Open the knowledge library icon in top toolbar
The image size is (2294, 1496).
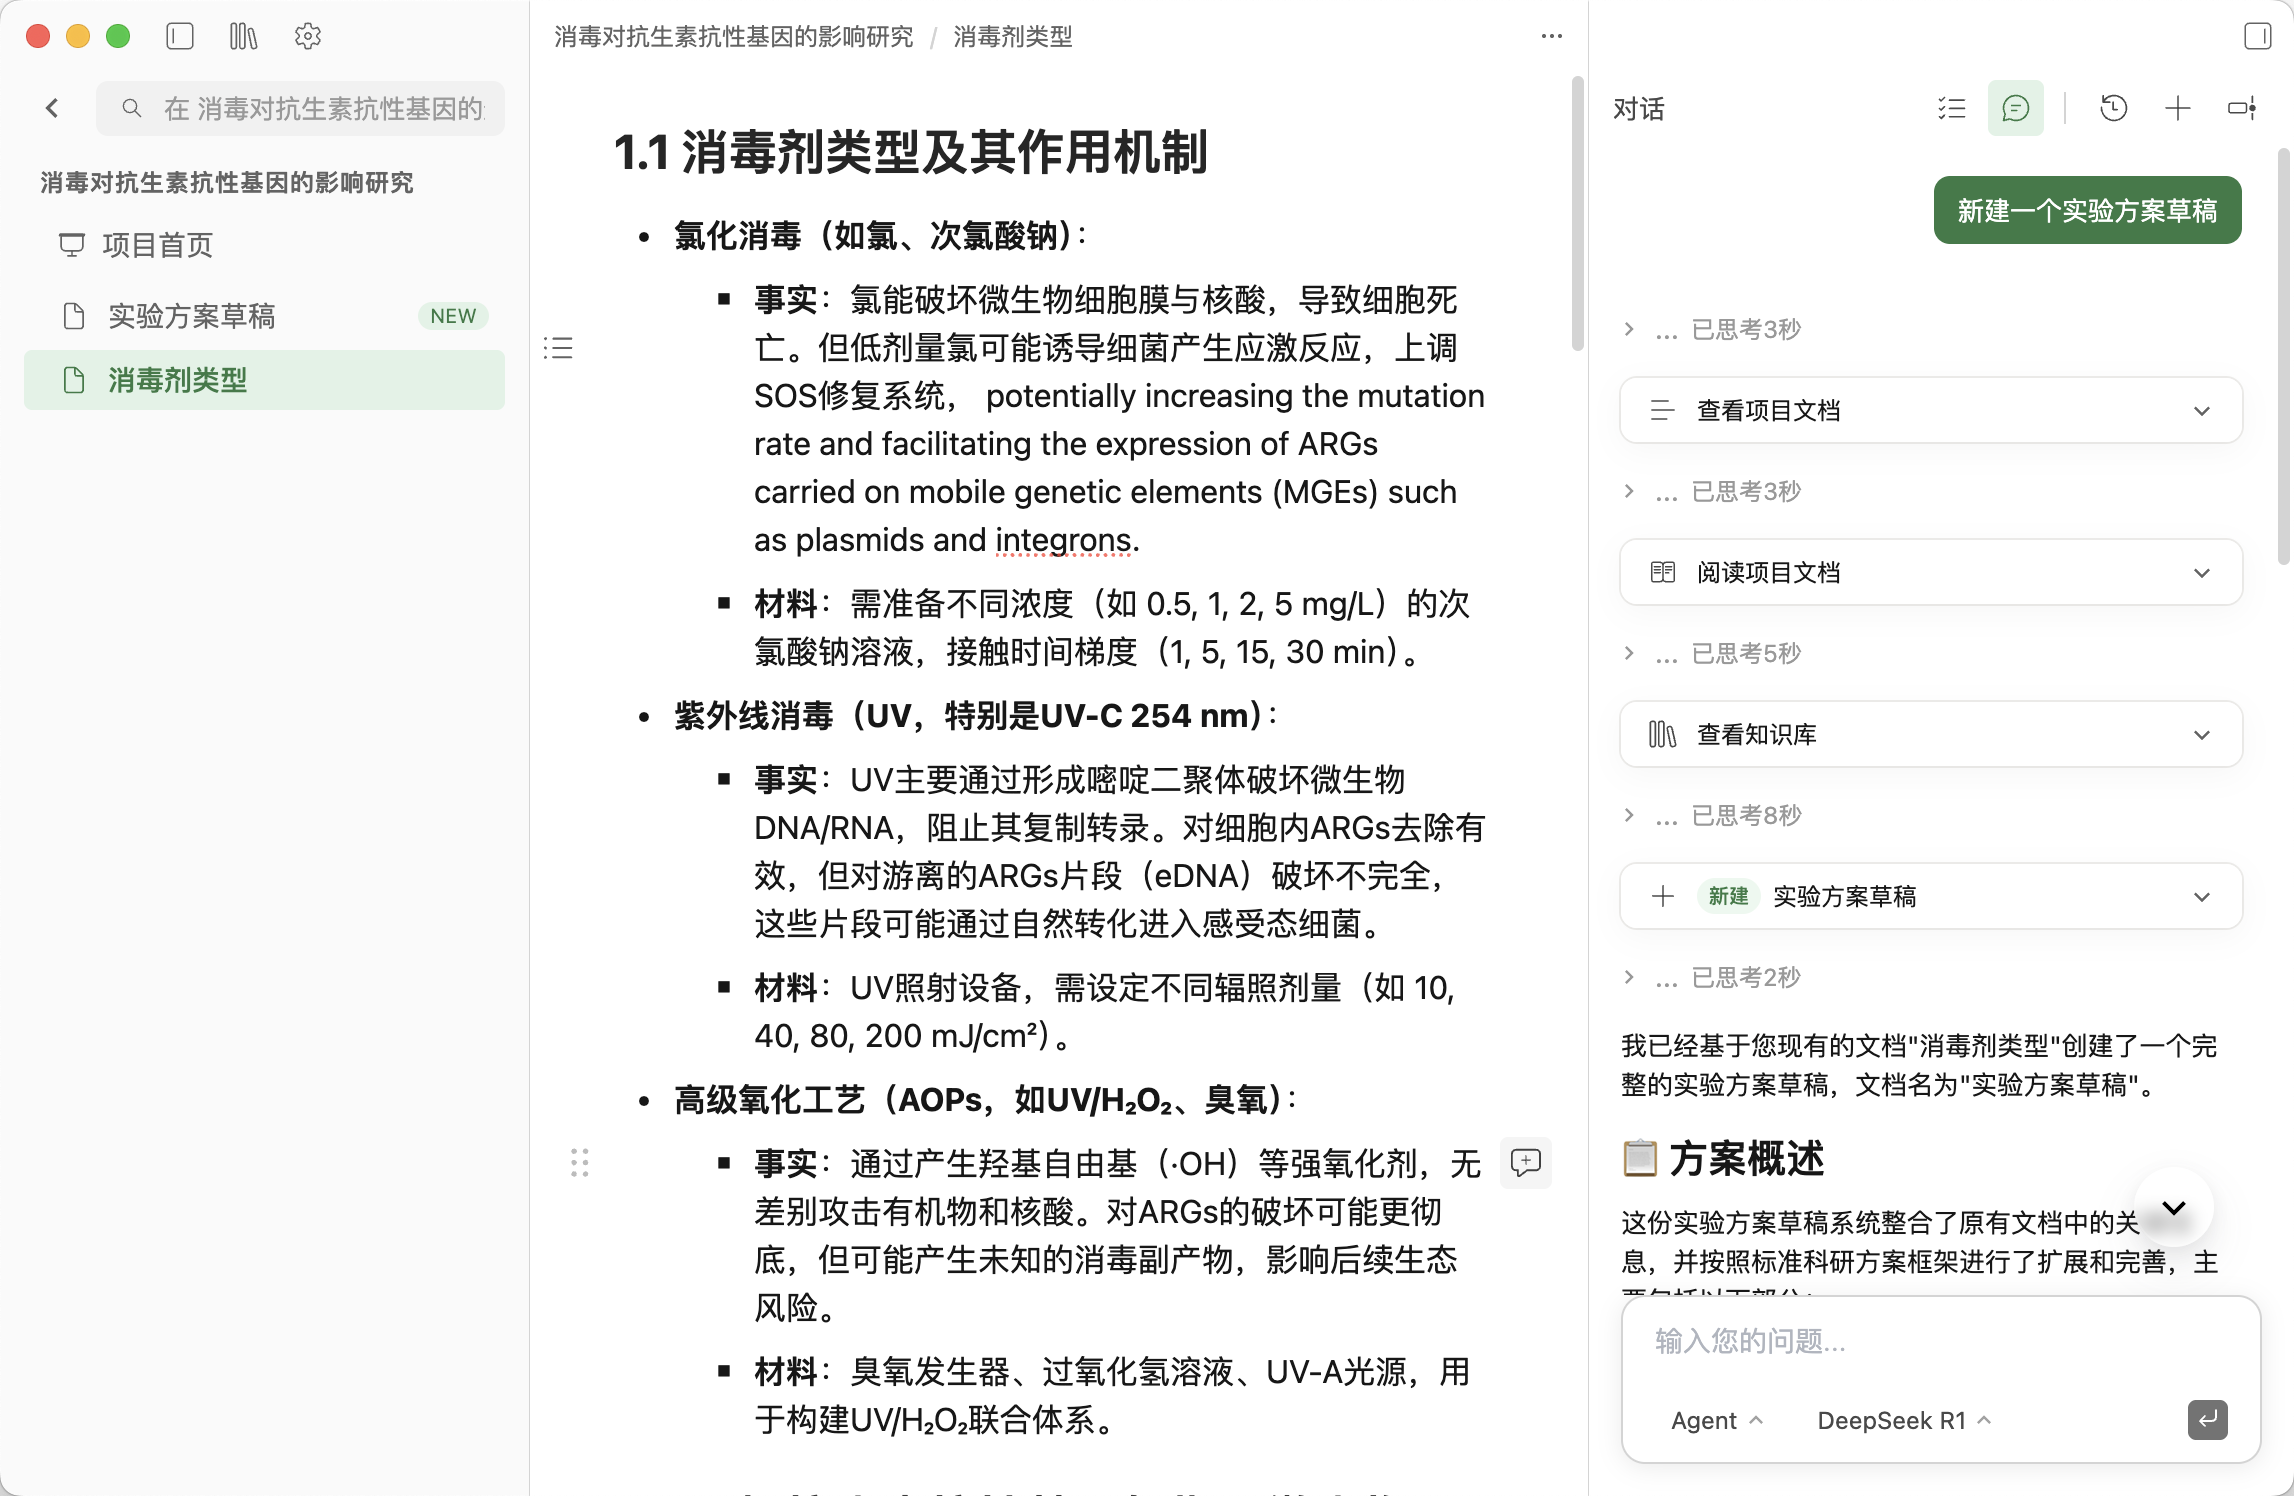pyautogui.click(x=243, y=37)
